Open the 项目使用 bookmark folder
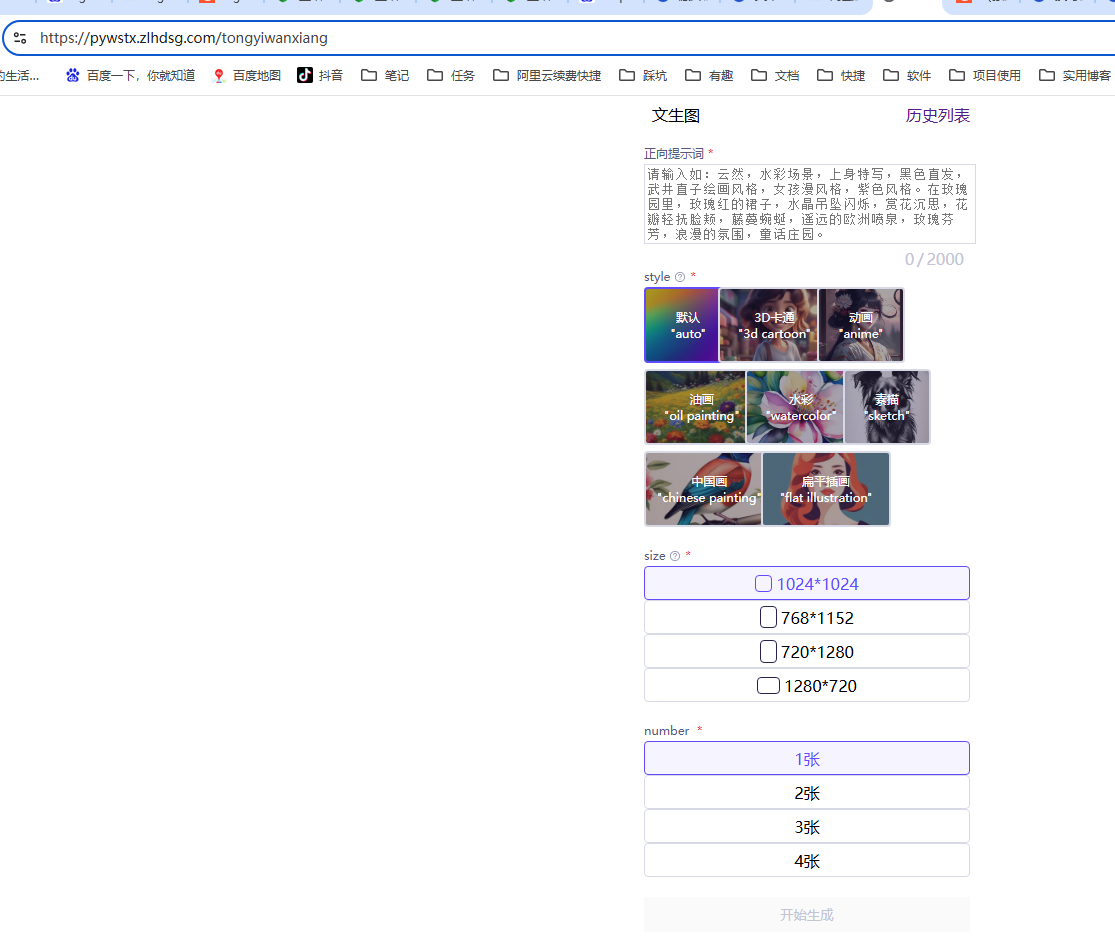Viewport: 1115px width, 943px height. coord(985,75)
